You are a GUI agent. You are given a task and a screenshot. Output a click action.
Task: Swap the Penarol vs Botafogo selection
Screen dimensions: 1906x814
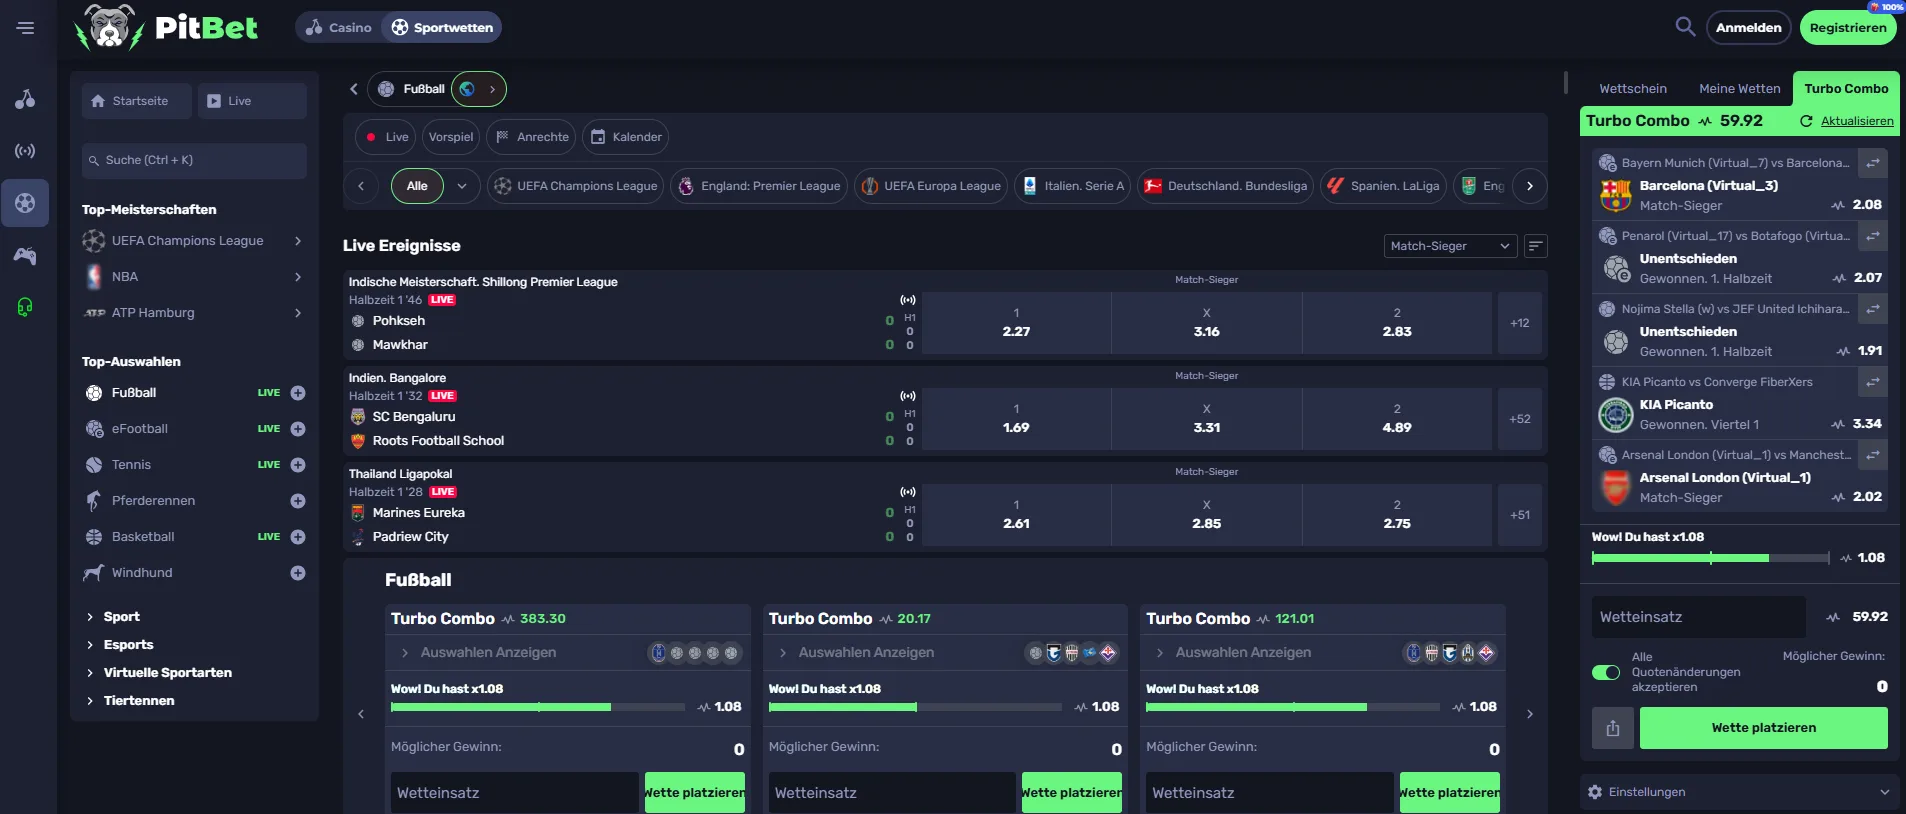point(1873,236)
